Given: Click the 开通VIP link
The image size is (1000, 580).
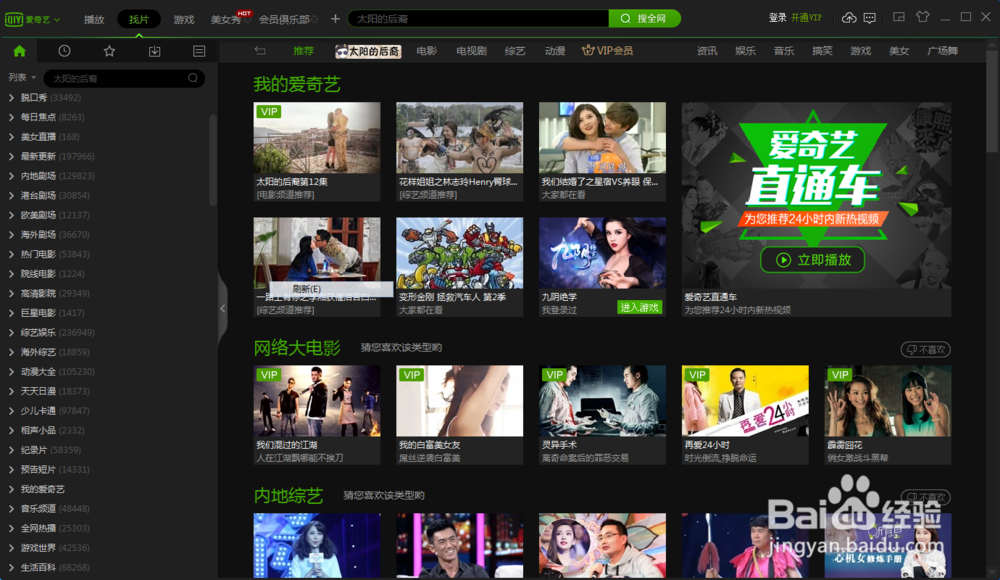Looking at the screenshot, I should point(807,18).
